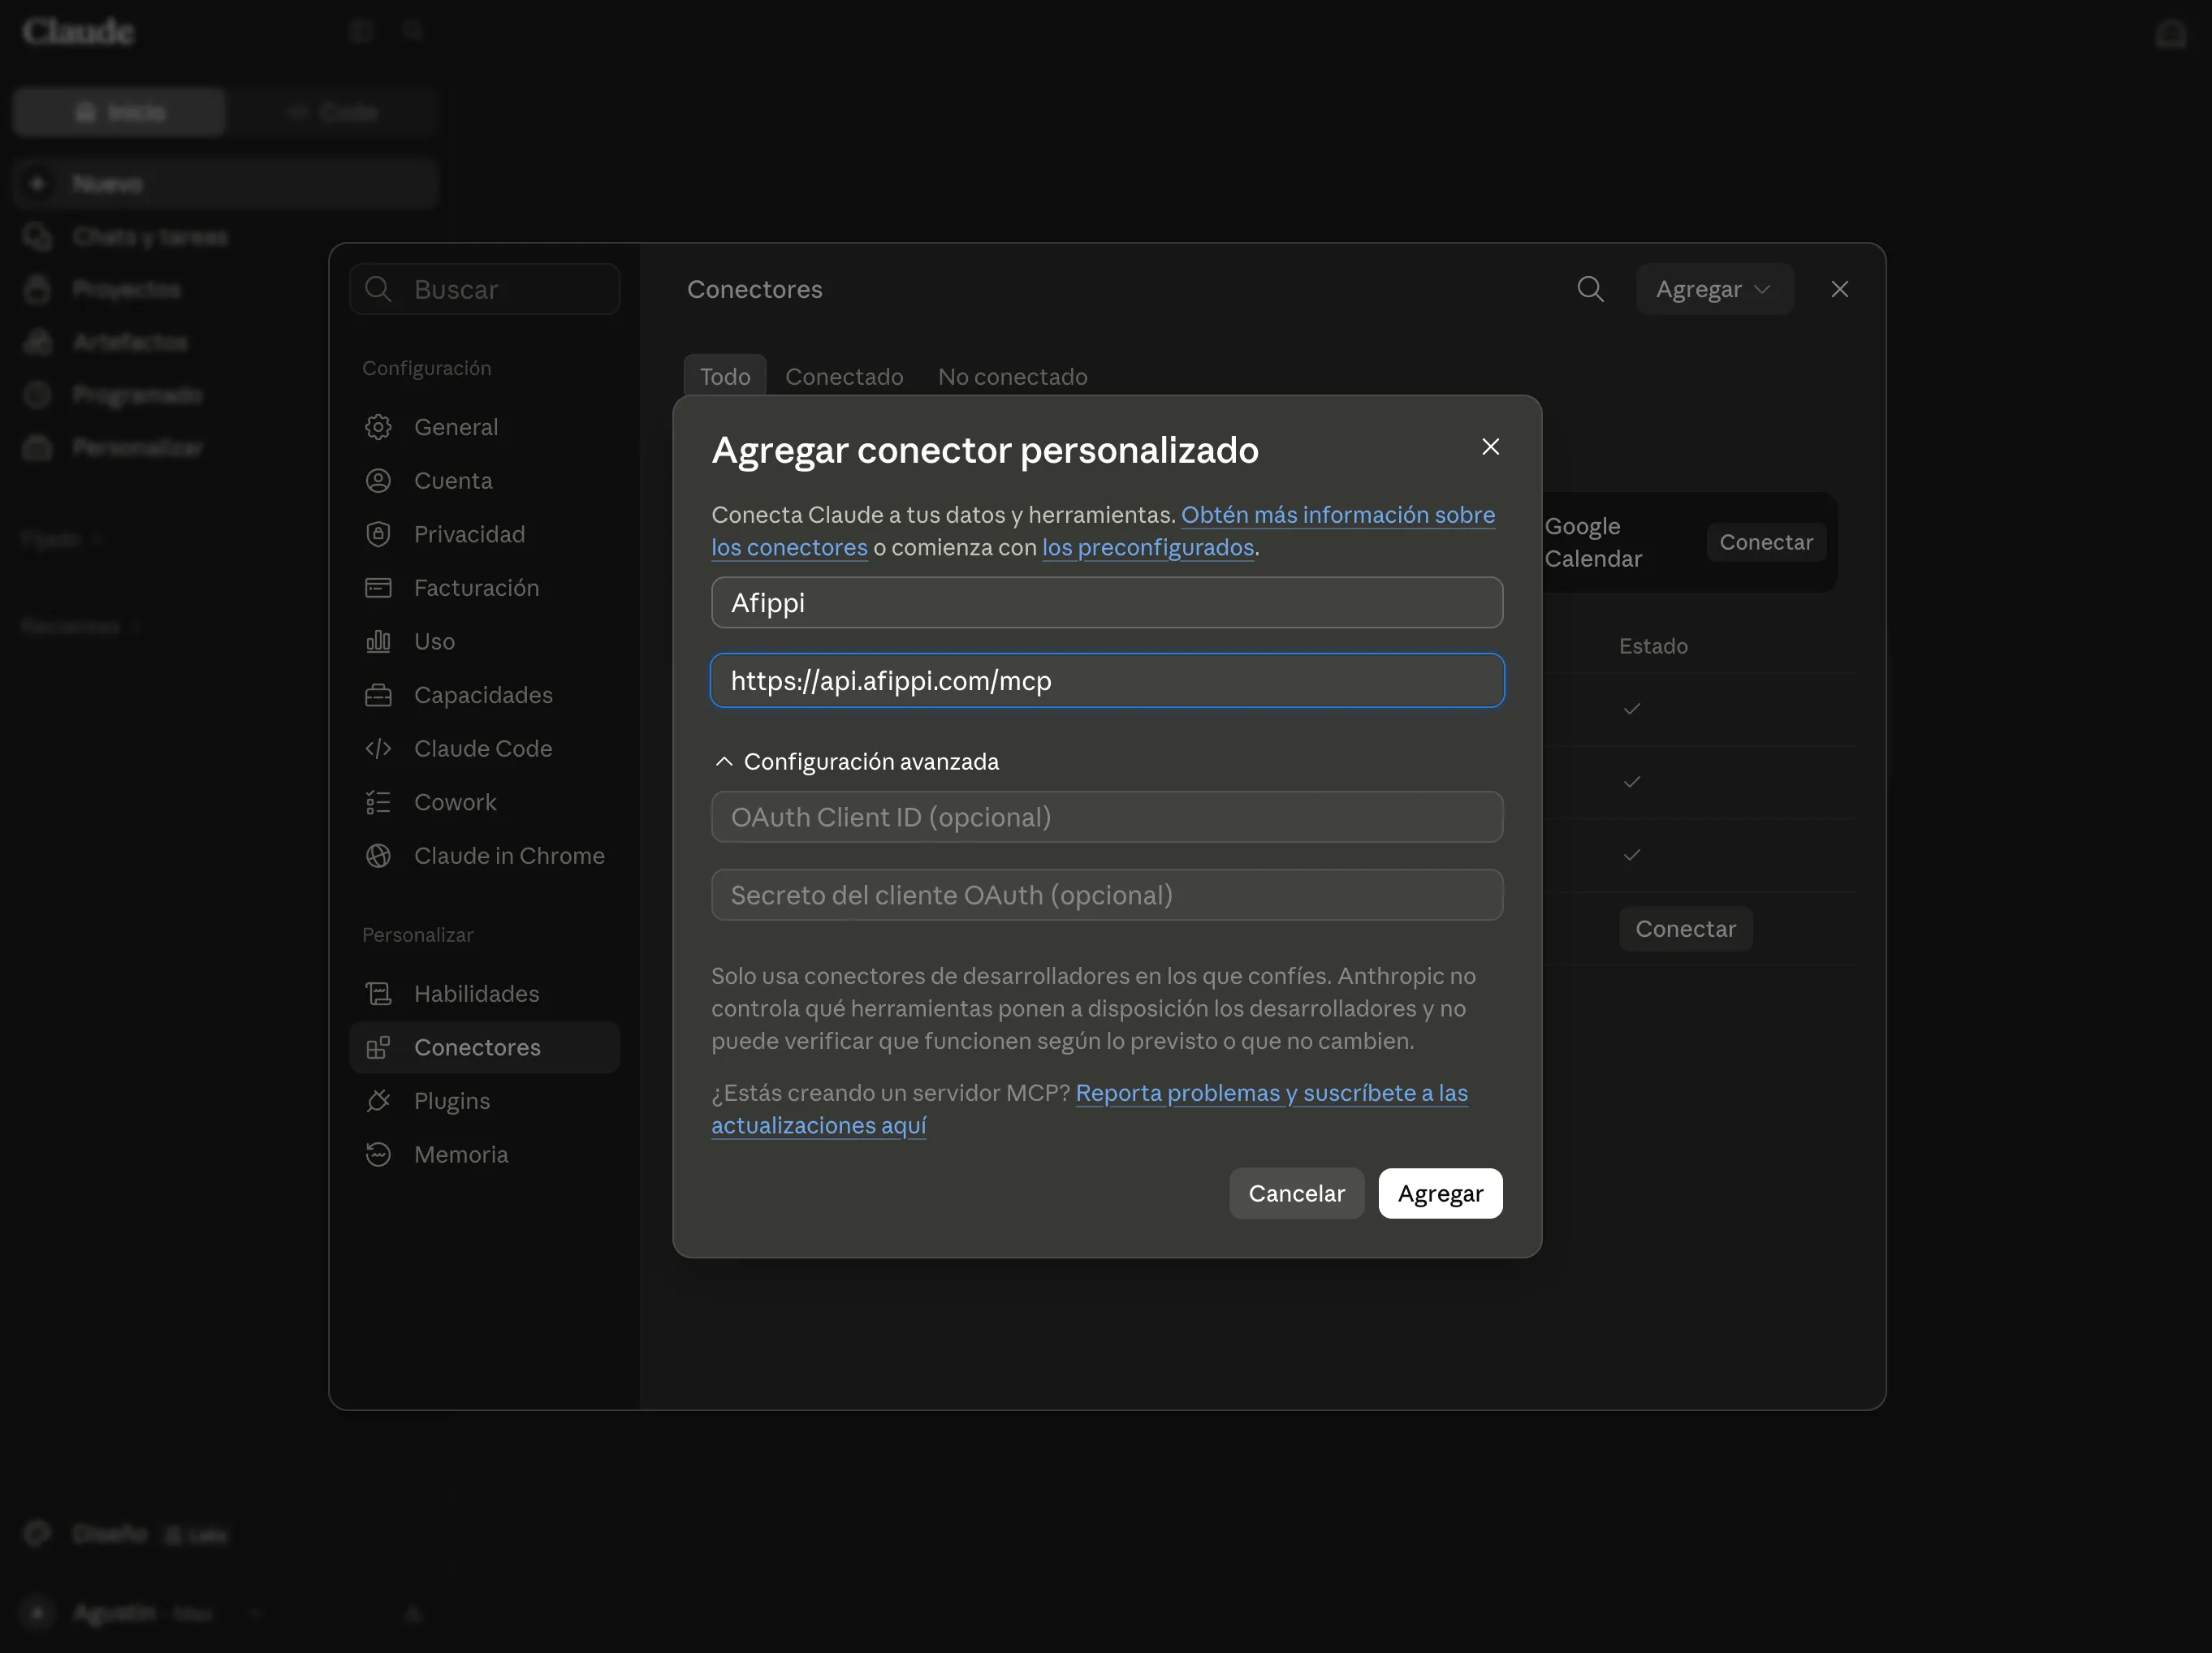Click Conectar on the Google Calendar card
The height and width of the screenshot is (1653, 2212).
point(1766,542)
